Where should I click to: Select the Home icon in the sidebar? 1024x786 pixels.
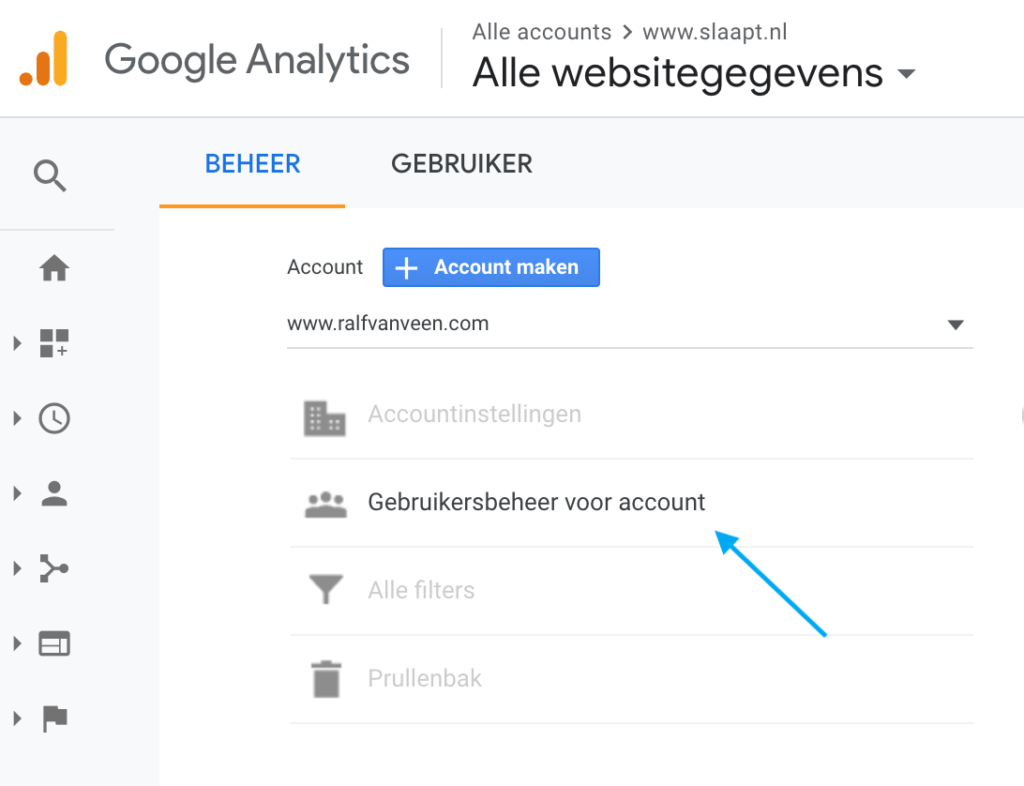coord(54,268)
